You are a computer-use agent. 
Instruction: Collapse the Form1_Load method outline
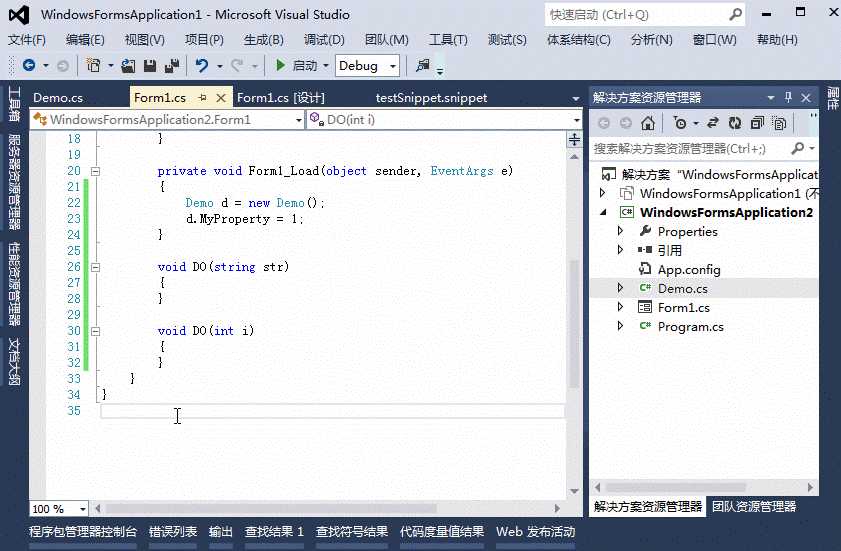tap(95, 172)
